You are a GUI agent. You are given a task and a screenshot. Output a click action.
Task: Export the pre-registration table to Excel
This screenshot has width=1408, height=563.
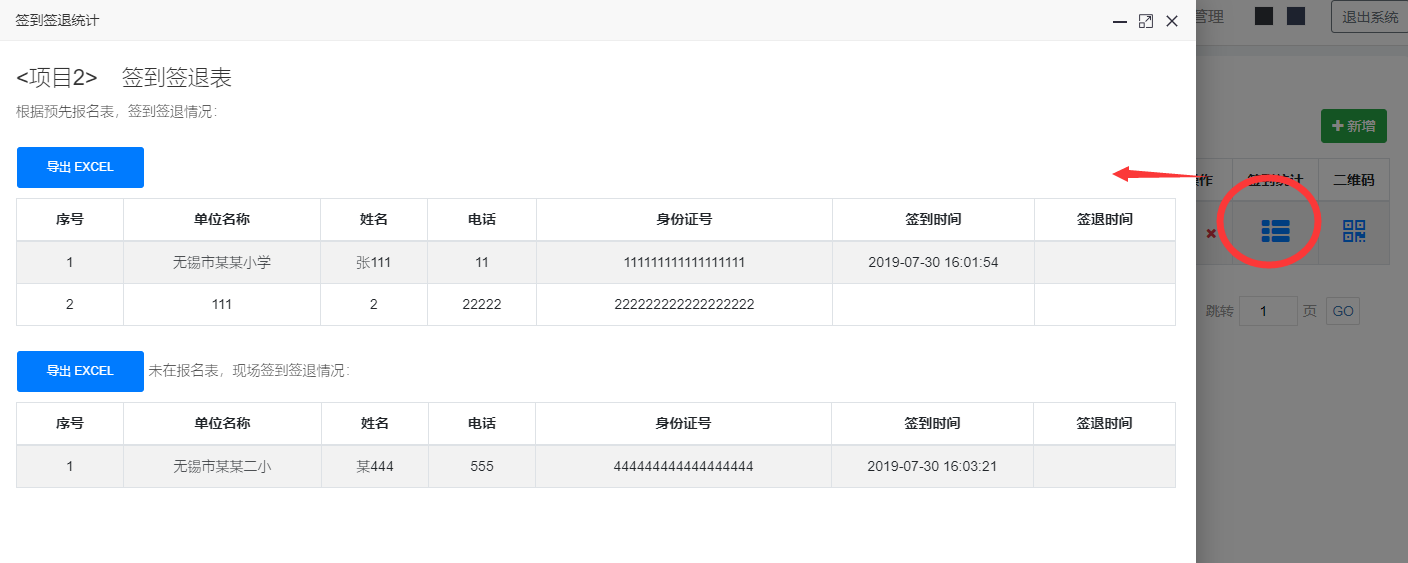point(80,167)
